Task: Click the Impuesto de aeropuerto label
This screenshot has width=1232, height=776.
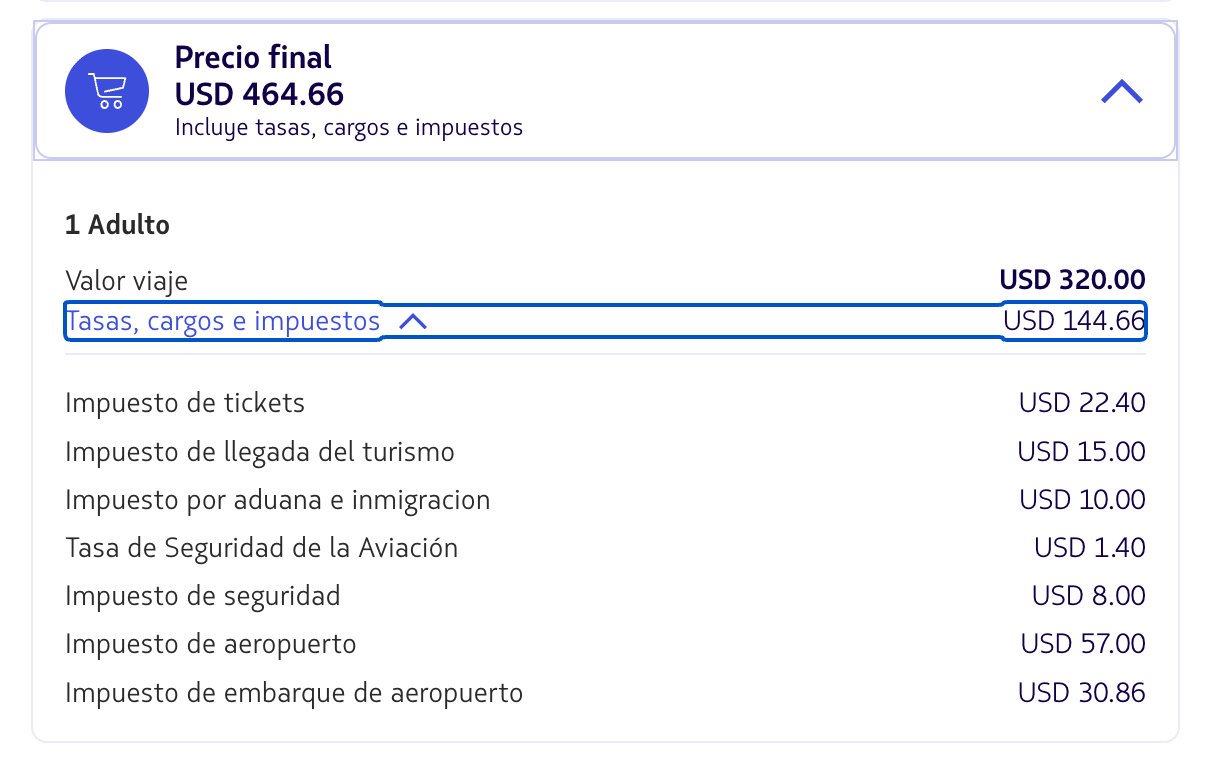Action: pyautogui.click(x=211, y=644)
